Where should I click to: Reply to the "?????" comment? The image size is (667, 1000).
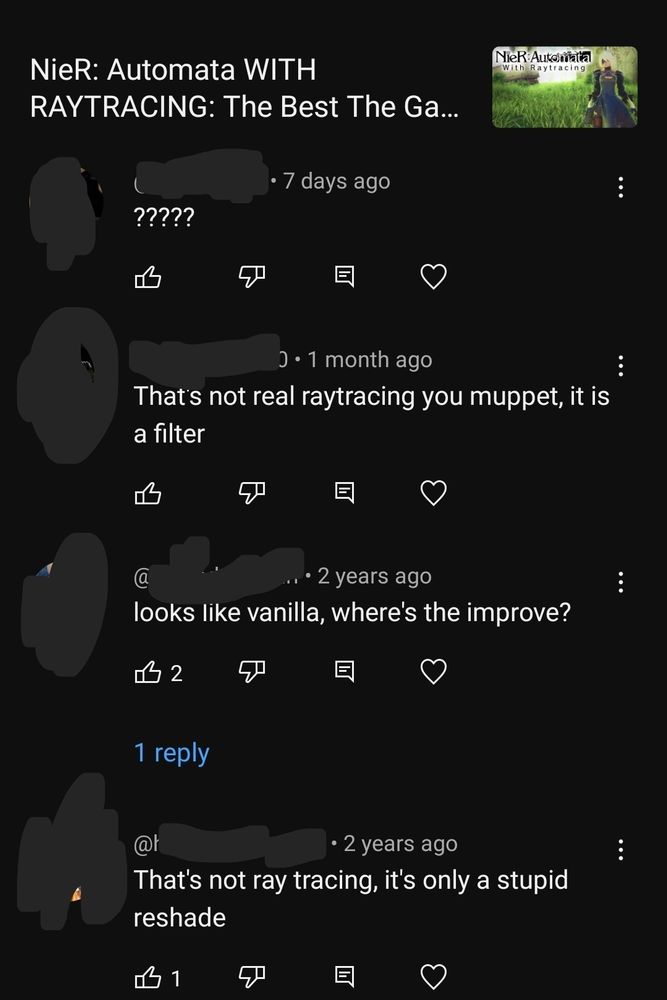(x=344, y=276)
